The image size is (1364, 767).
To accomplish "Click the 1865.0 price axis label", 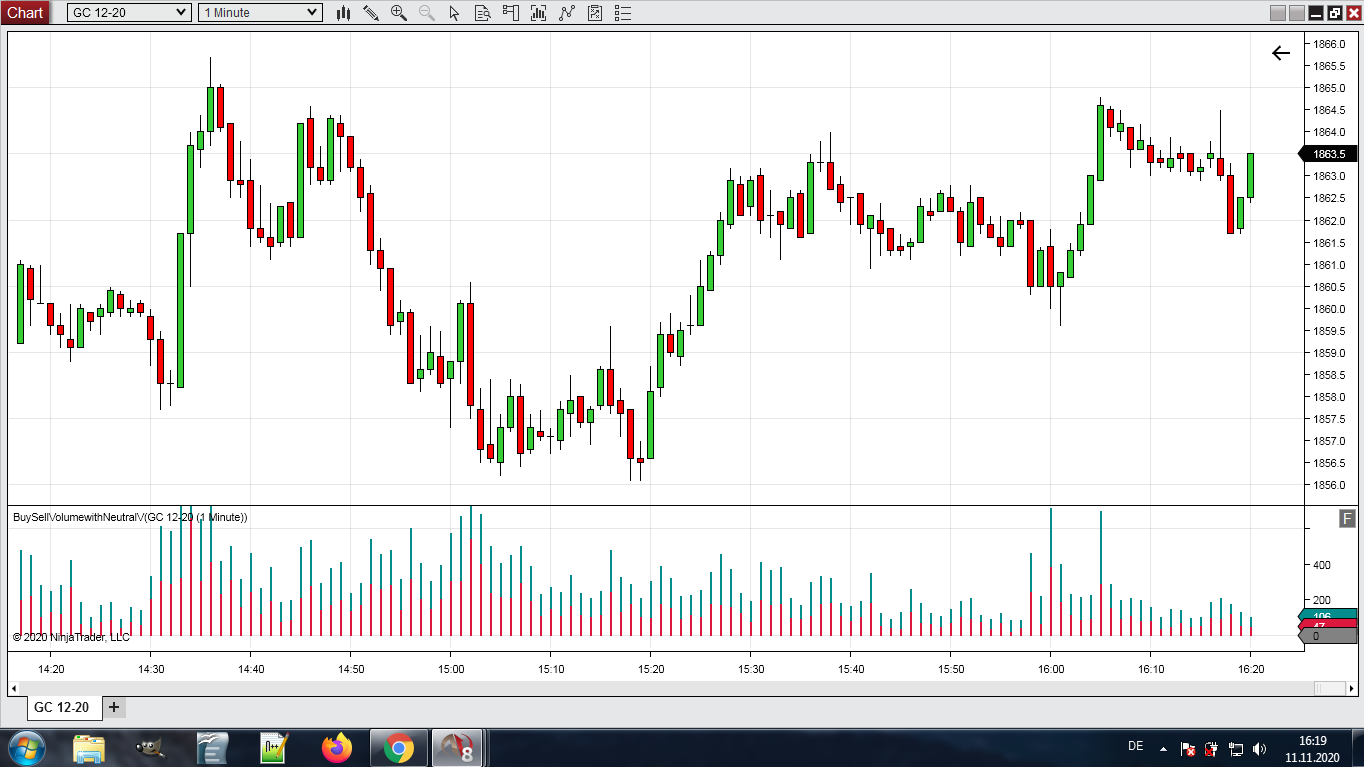I will [1329, 88].
